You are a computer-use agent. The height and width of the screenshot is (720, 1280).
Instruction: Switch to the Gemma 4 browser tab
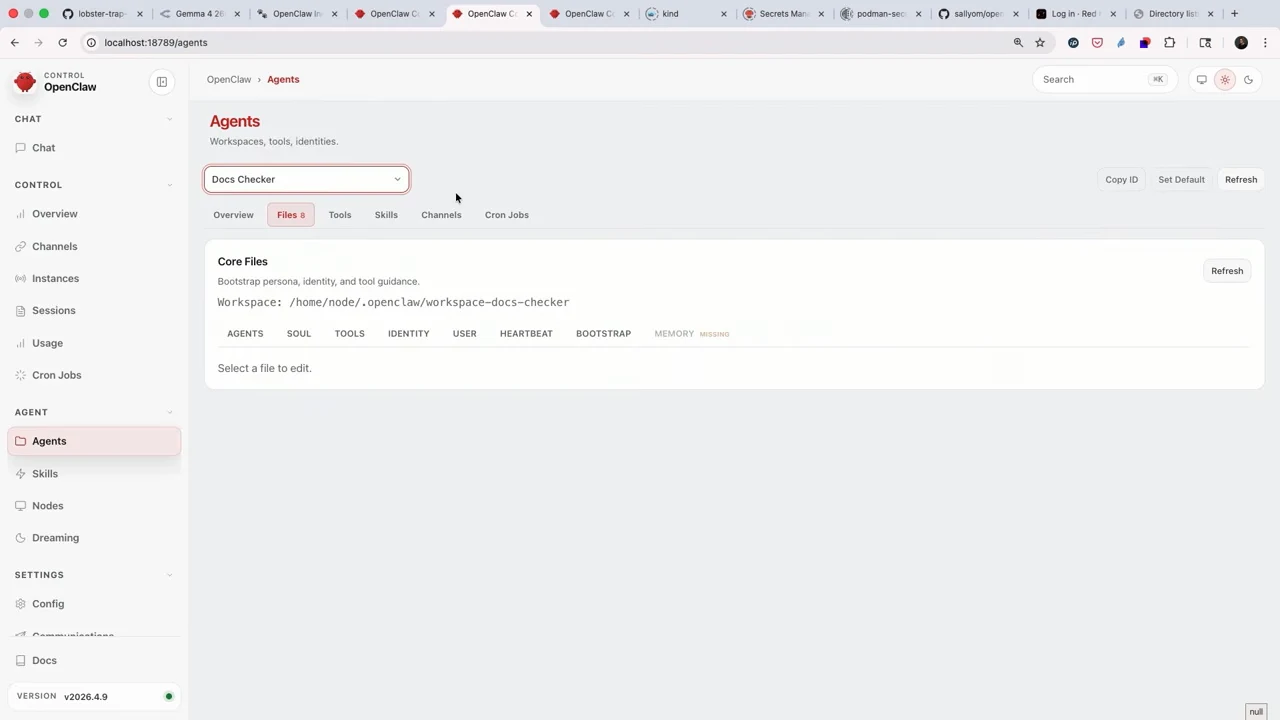coord(199,14)
